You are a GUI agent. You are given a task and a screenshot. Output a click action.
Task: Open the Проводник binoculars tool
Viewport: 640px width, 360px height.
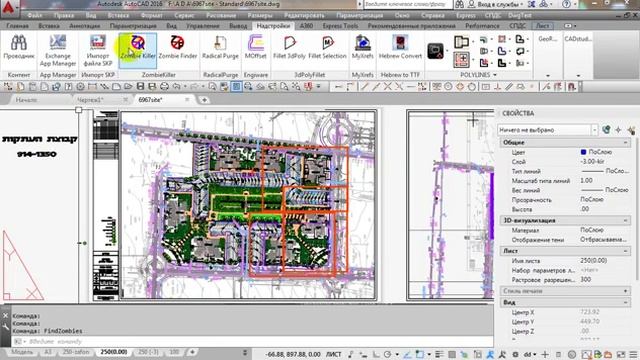coord(19,49)
